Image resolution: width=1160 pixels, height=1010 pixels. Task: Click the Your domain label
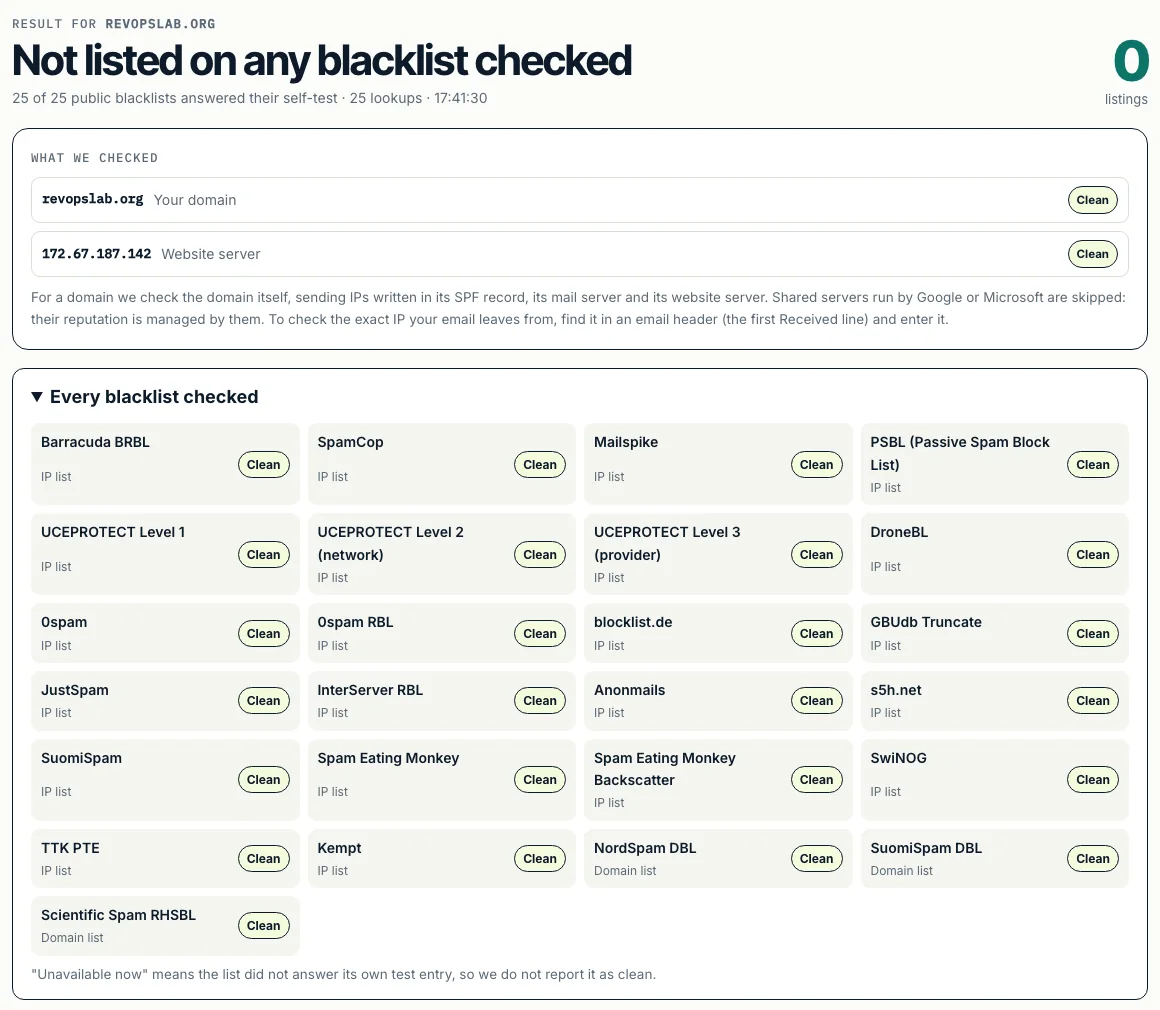click(x=195, y=200)
